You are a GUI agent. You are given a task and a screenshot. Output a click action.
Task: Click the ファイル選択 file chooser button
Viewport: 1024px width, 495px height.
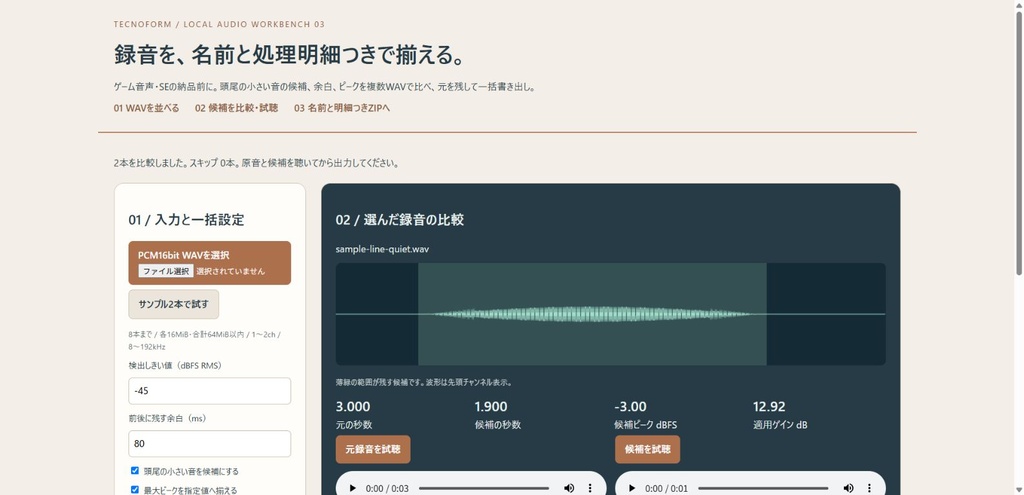tap(166, 271)
